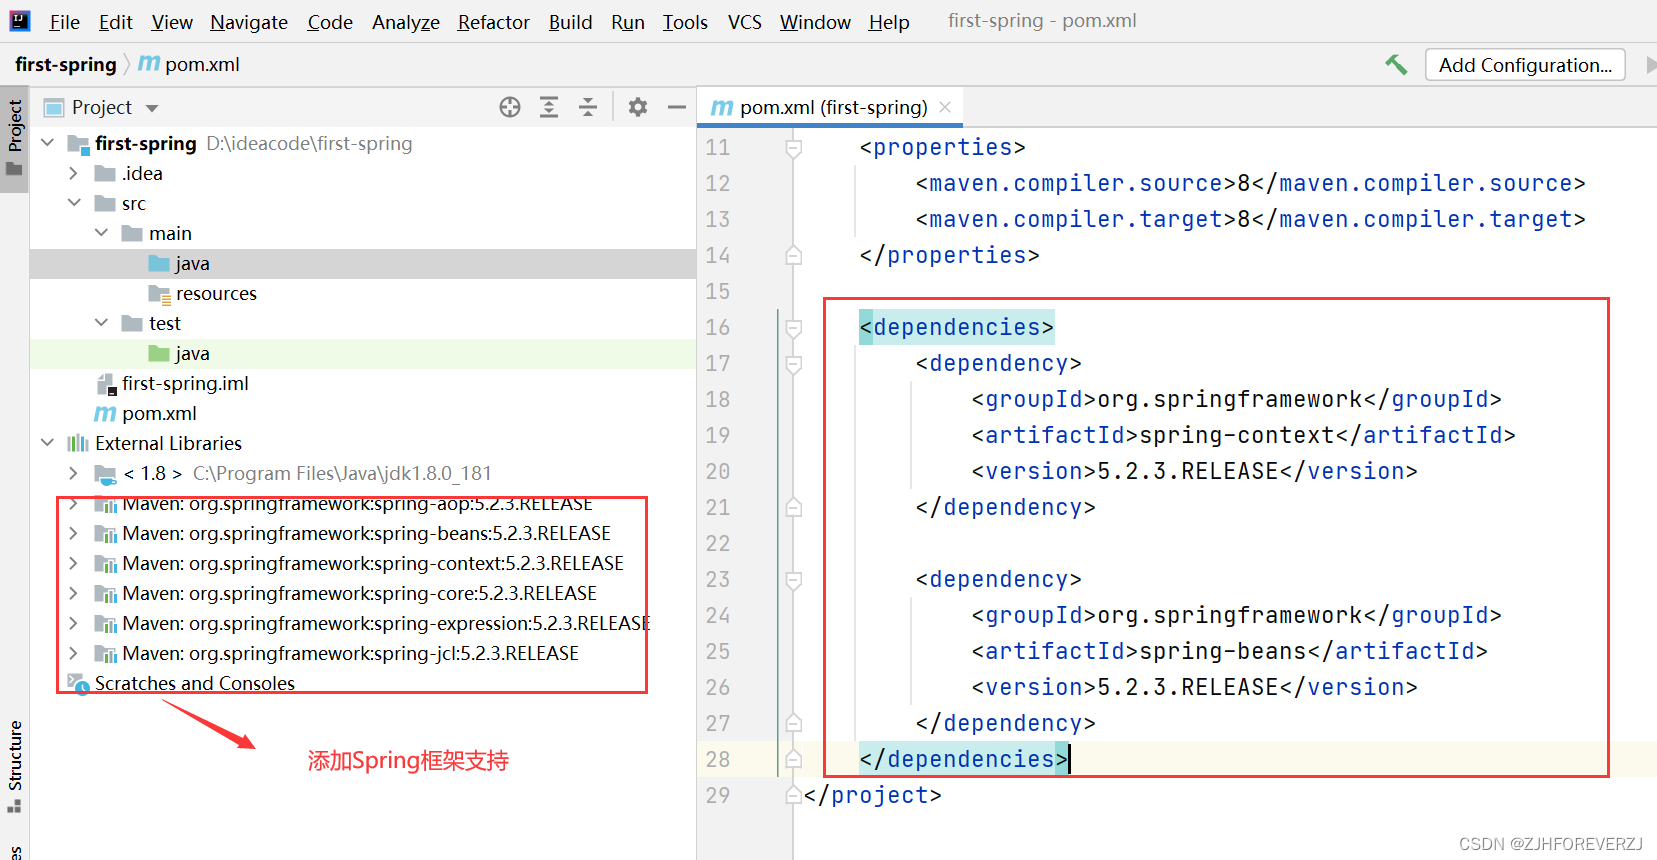Click the Collapse All icon in Project panel
The height and width of the screenshot is (860, 1657).
point(588,107)
